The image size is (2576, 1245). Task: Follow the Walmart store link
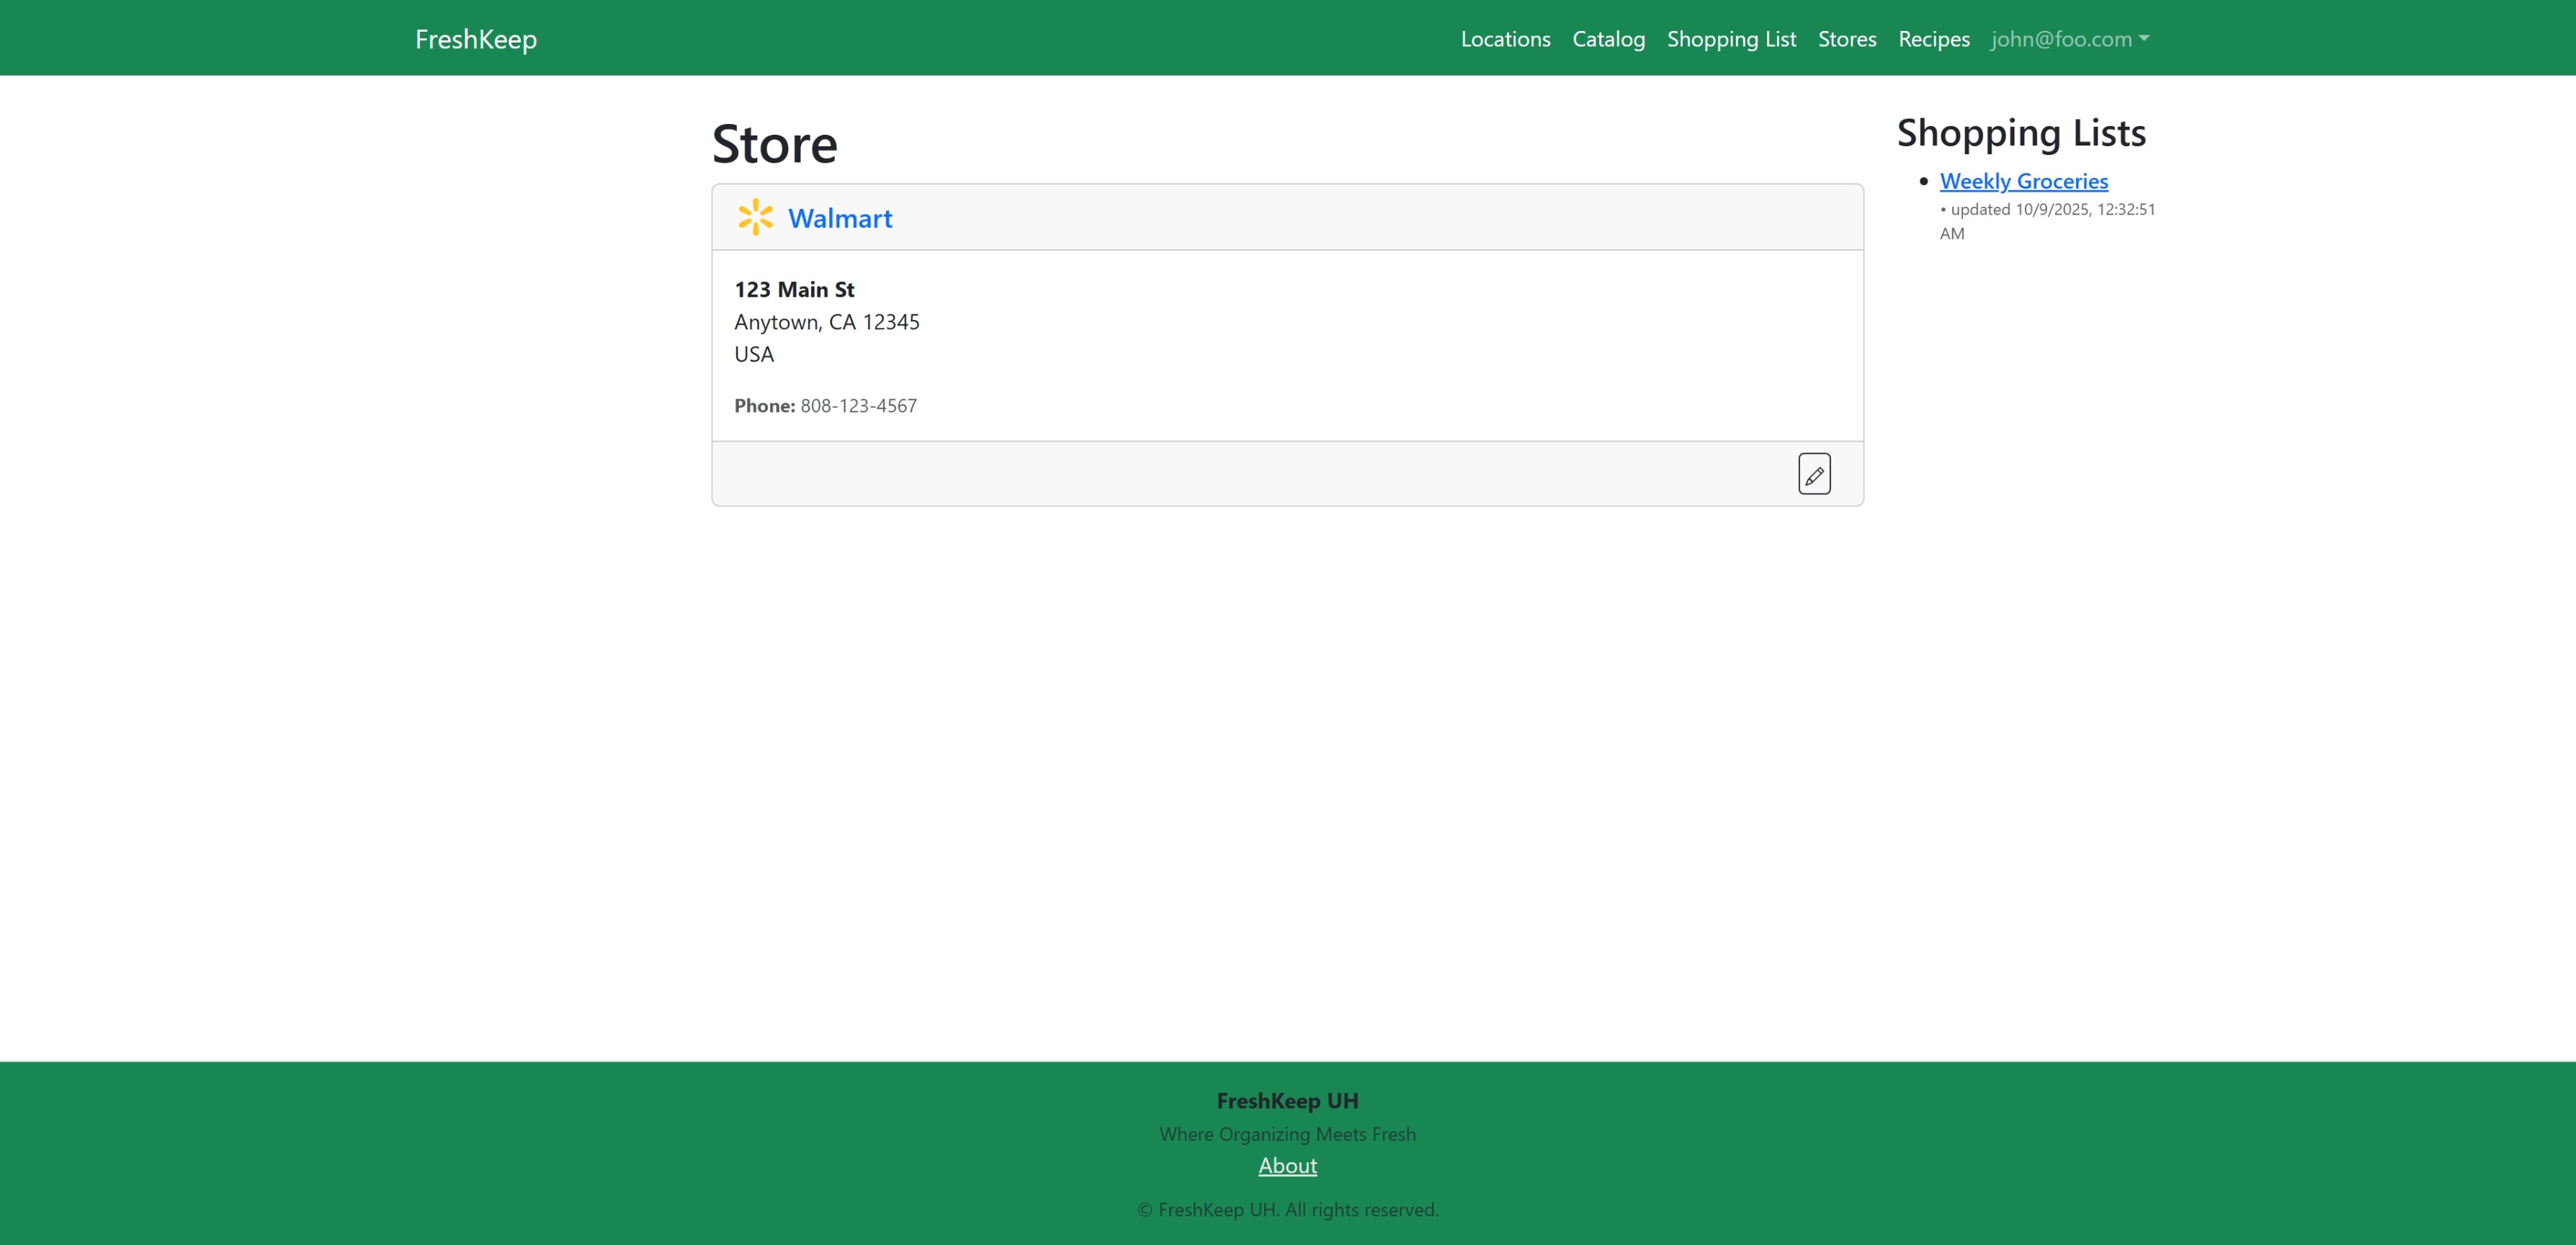click(x=840, y=218)
